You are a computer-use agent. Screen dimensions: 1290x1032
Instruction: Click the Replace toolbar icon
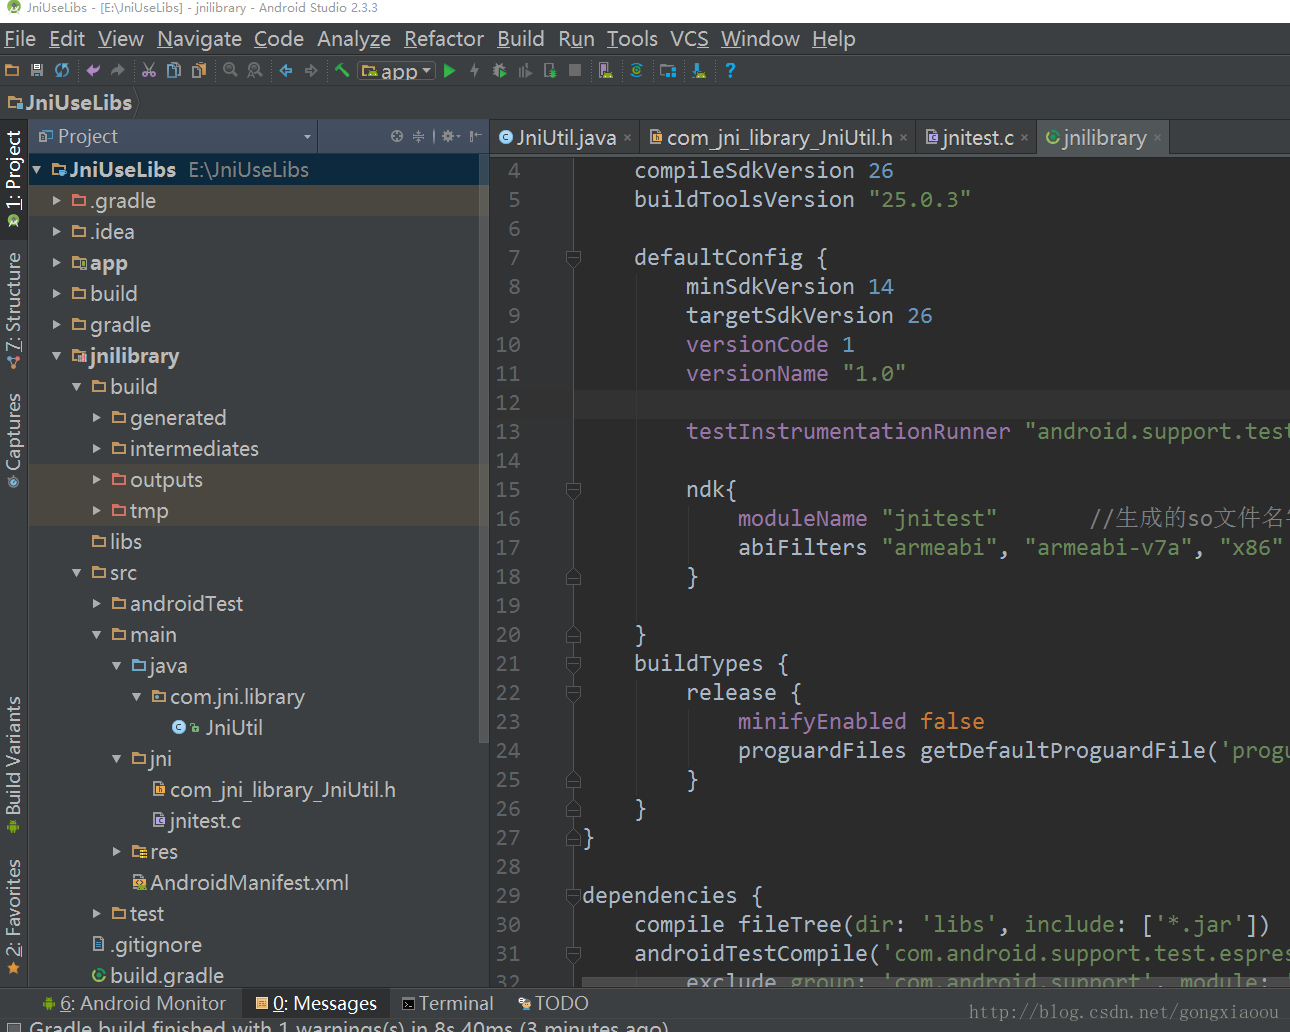pos(255,70)
